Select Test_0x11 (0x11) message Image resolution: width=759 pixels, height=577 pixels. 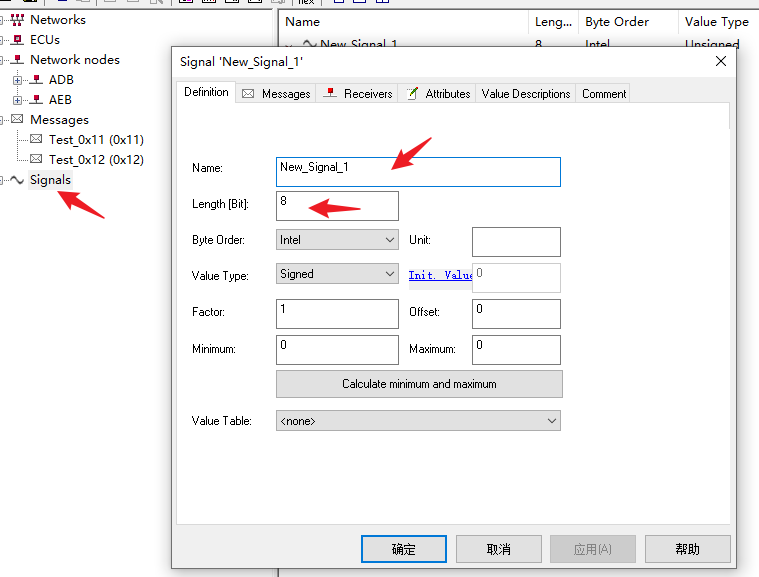coord(96,139)
